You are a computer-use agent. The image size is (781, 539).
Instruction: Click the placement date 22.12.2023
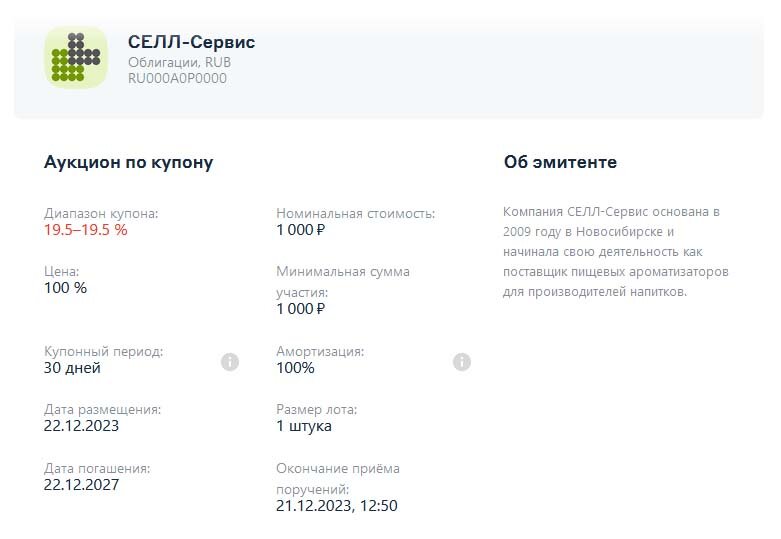81,425
